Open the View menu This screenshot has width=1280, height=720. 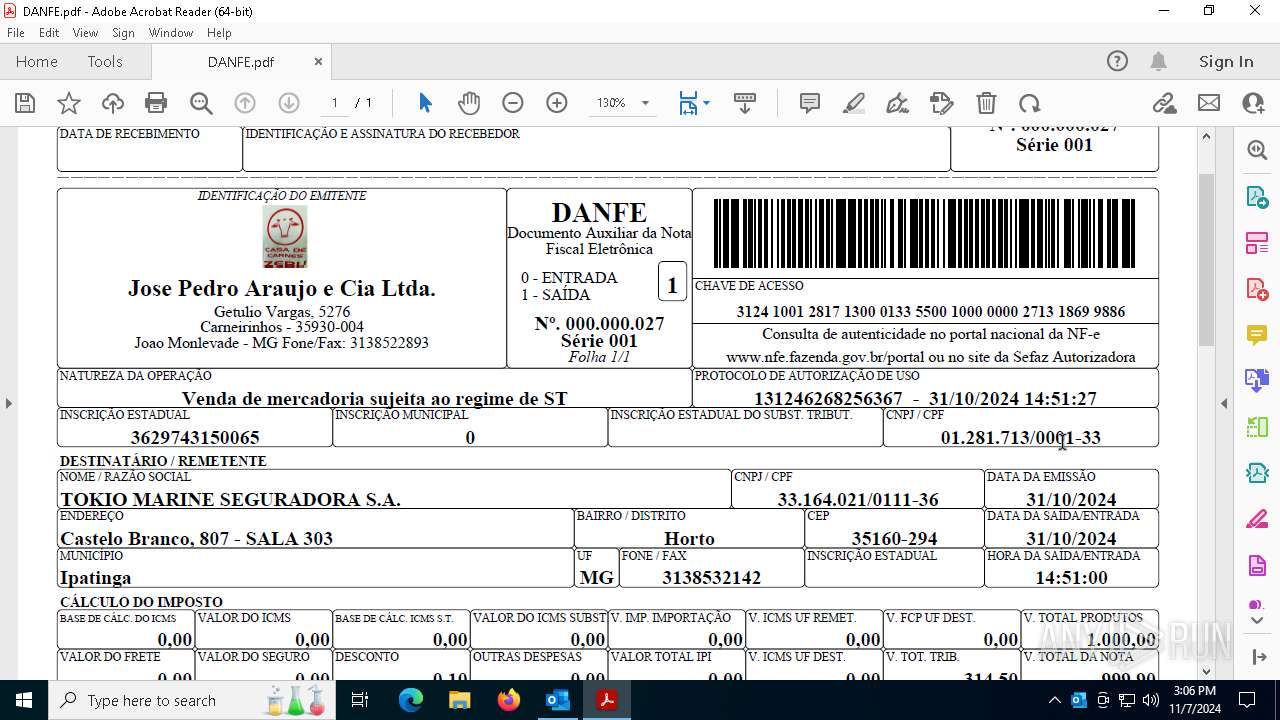(85, 33)
